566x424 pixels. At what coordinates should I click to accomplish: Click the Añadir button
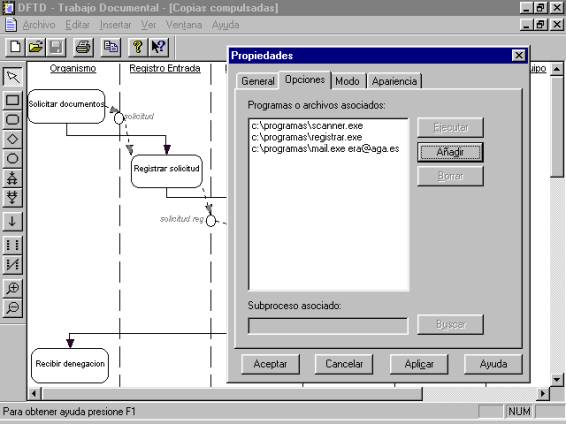pyautogui.click(x=450, y=152)
